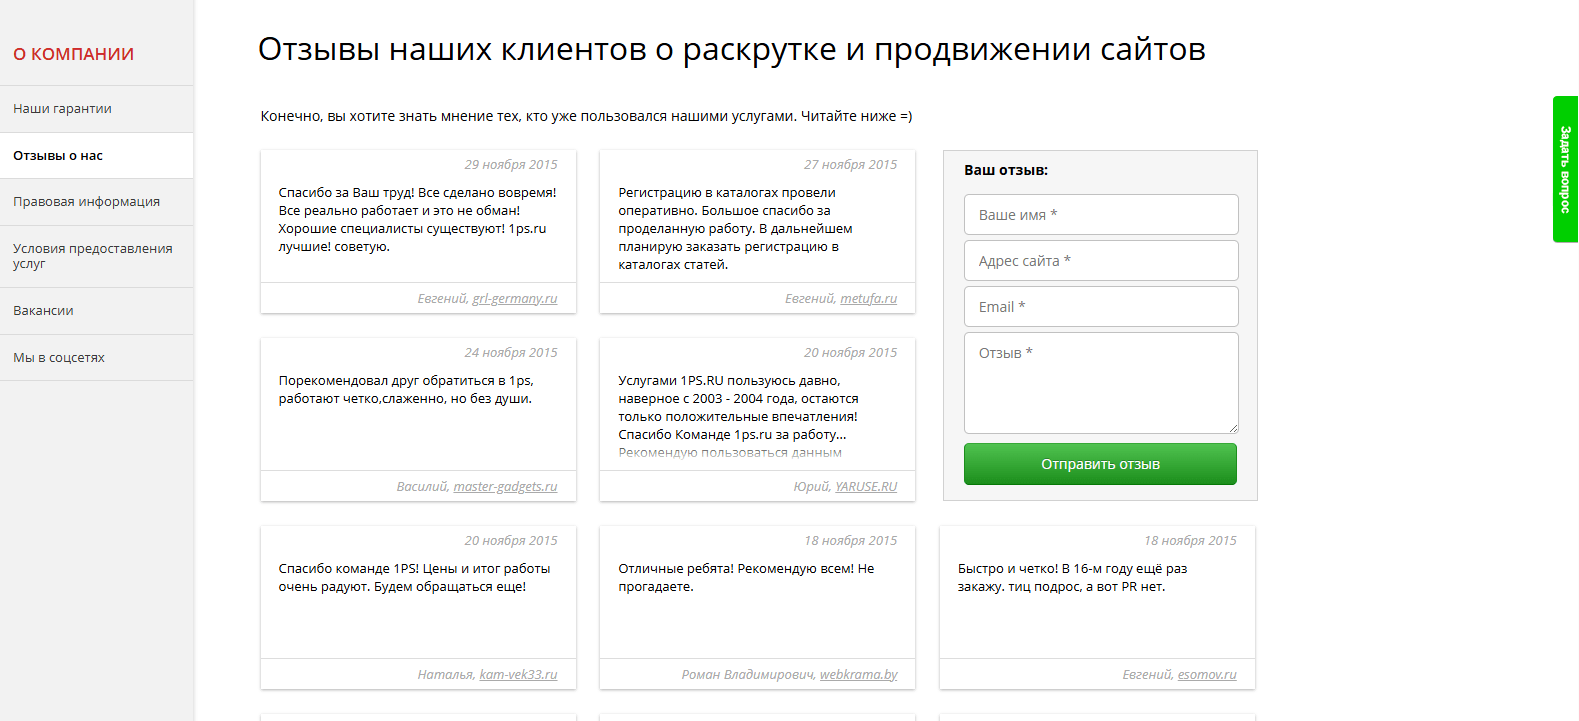Go to Условия предоставления услуг page
Image resolution: width=1579 pixels, height=721 pixels.
point(96,256)
